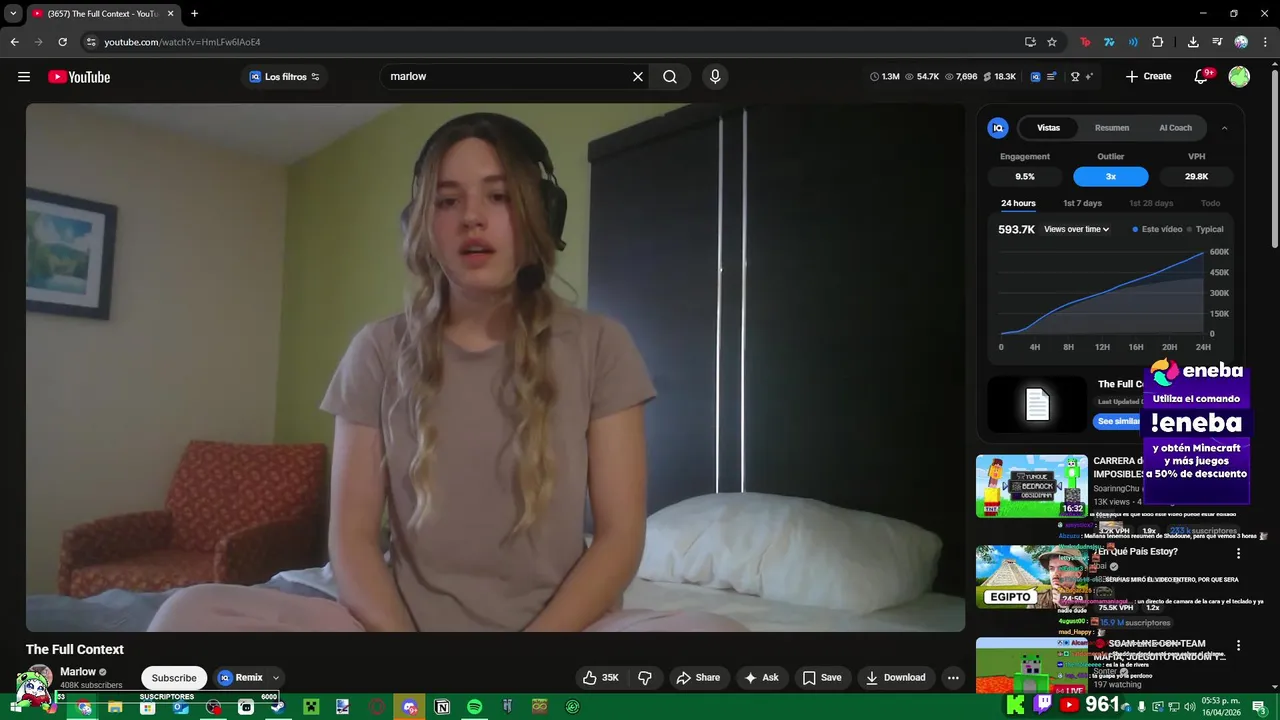Select the 29.8K VPH pill
1280x720 pixels.
[1196, 177]
